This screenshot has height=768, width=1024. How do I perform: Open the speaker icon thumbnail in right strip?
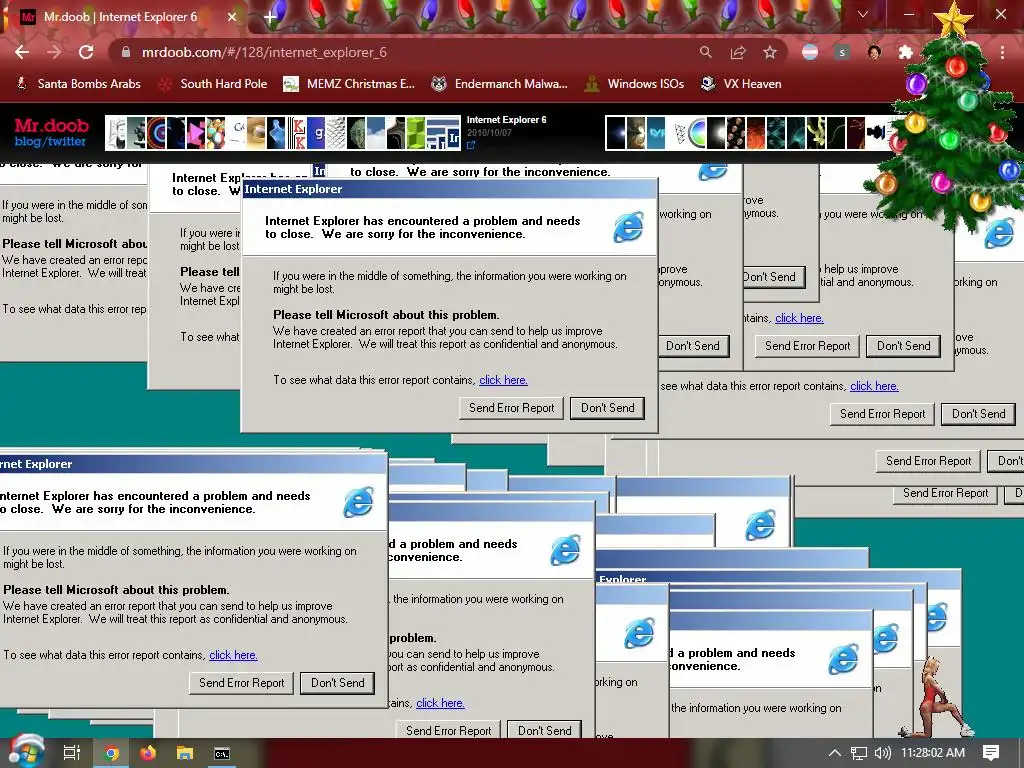(876, 133)
